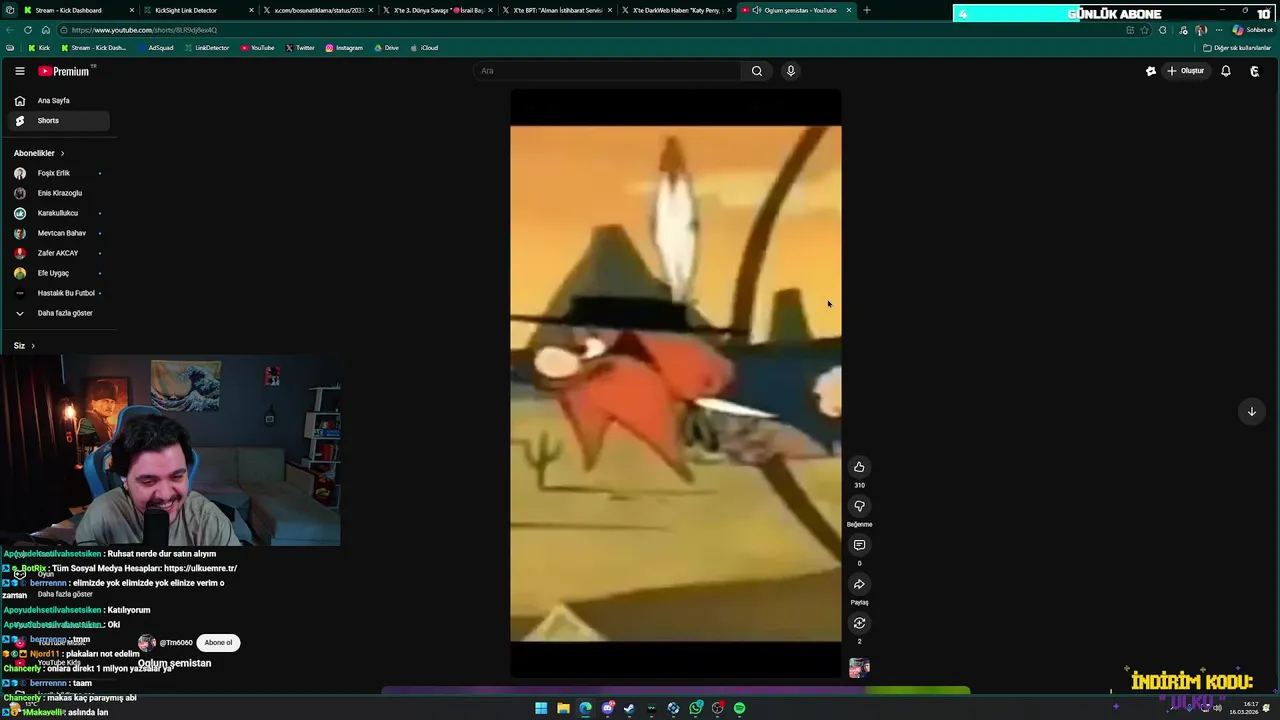1280x720 pixels.
Task: Open Hastalık Bu Futbol channel
Action: coord(58,293)
